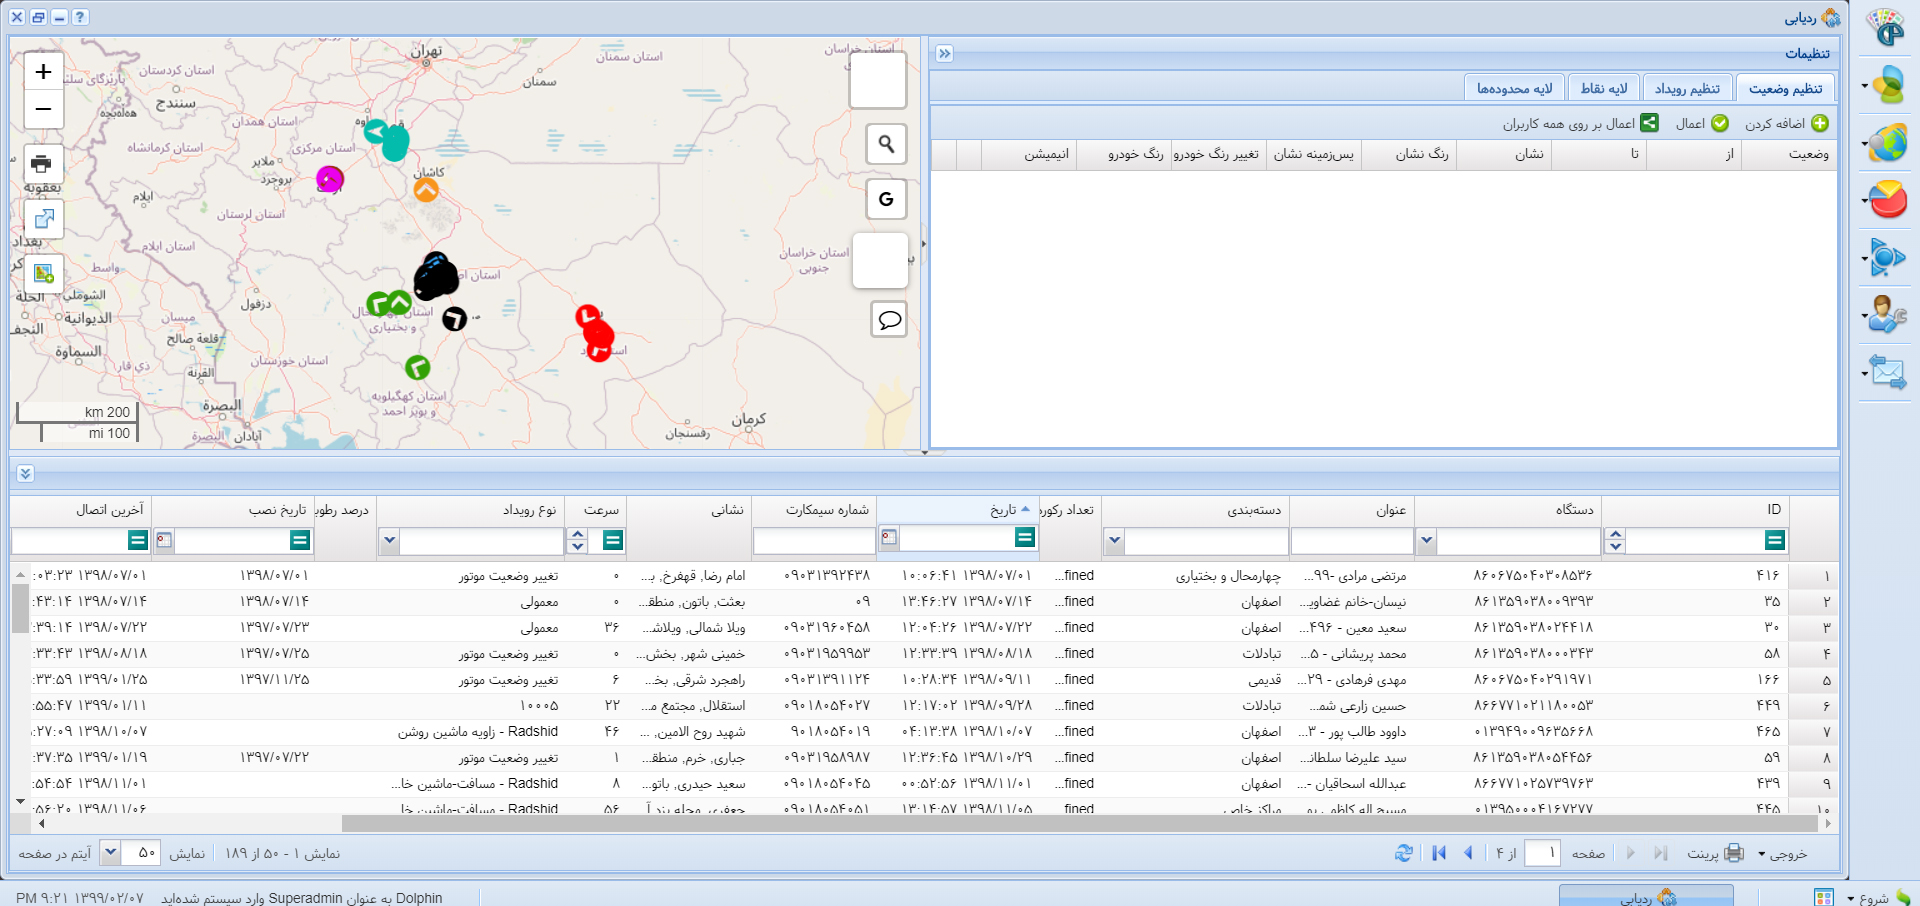Open the last connection filter operator menu
Viewport: 1920px width, 906px height.
[138, 541]
